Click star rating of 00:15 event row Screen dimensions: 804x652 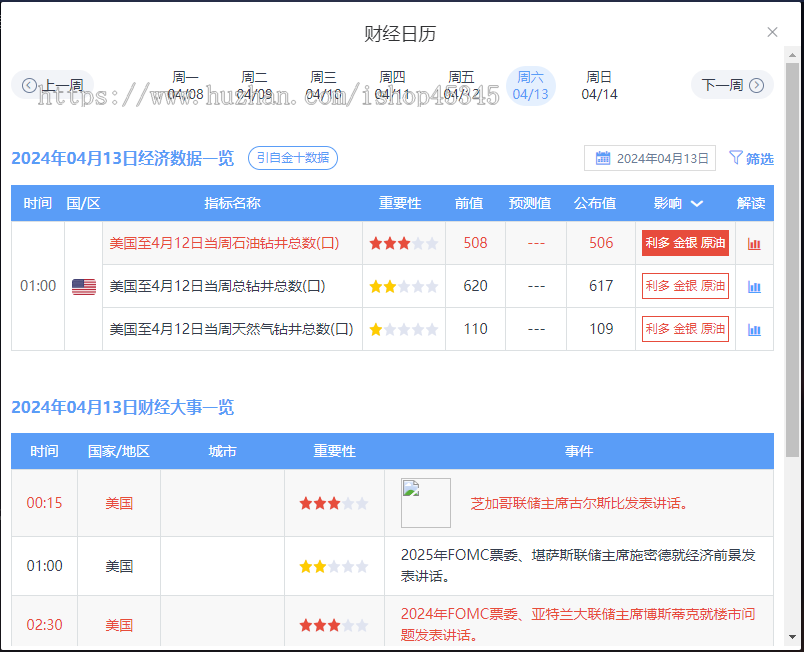[x=334, y=504]
